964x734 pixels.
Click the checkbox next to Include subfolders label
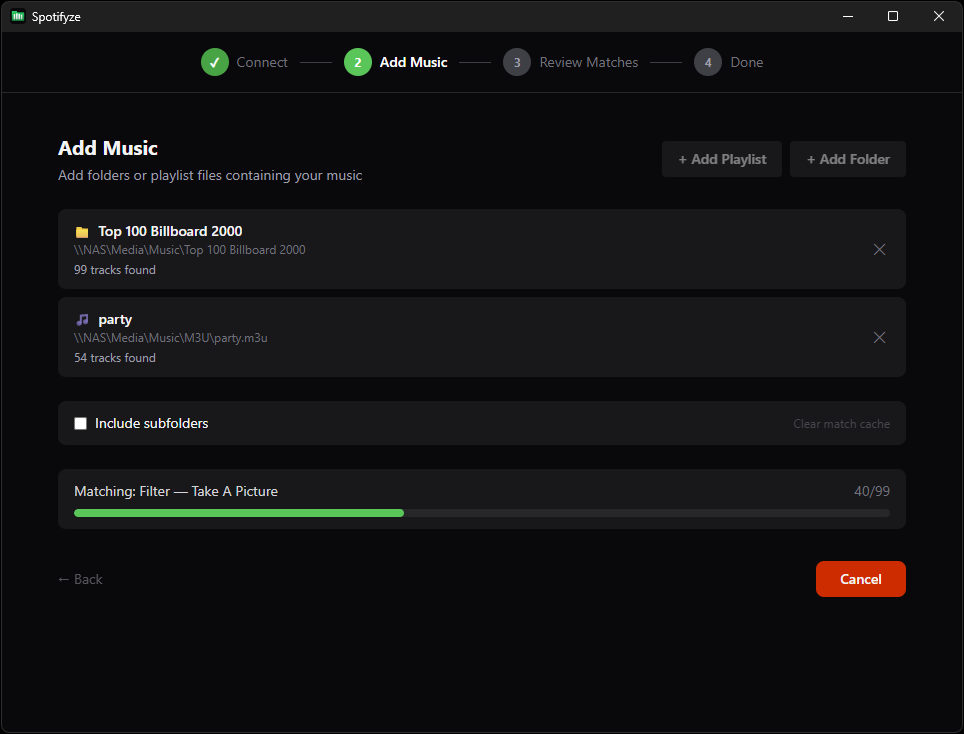point(80,423)
